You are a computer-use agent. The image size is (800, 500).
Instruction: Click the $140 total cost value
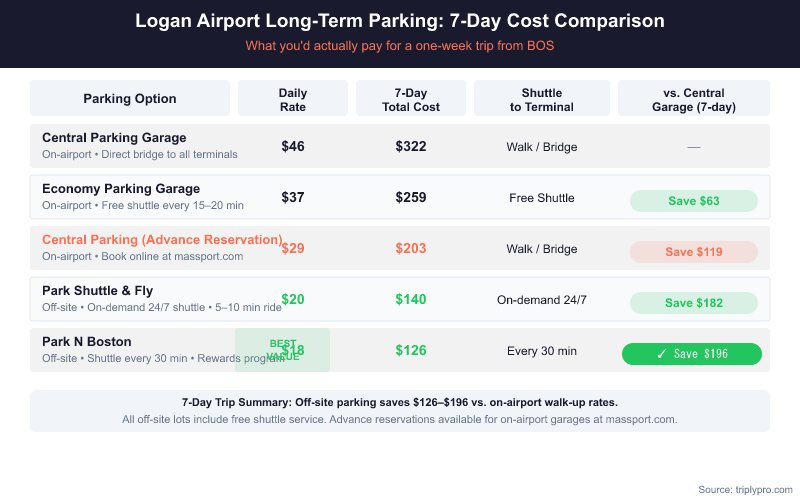[x=411, y=300]
